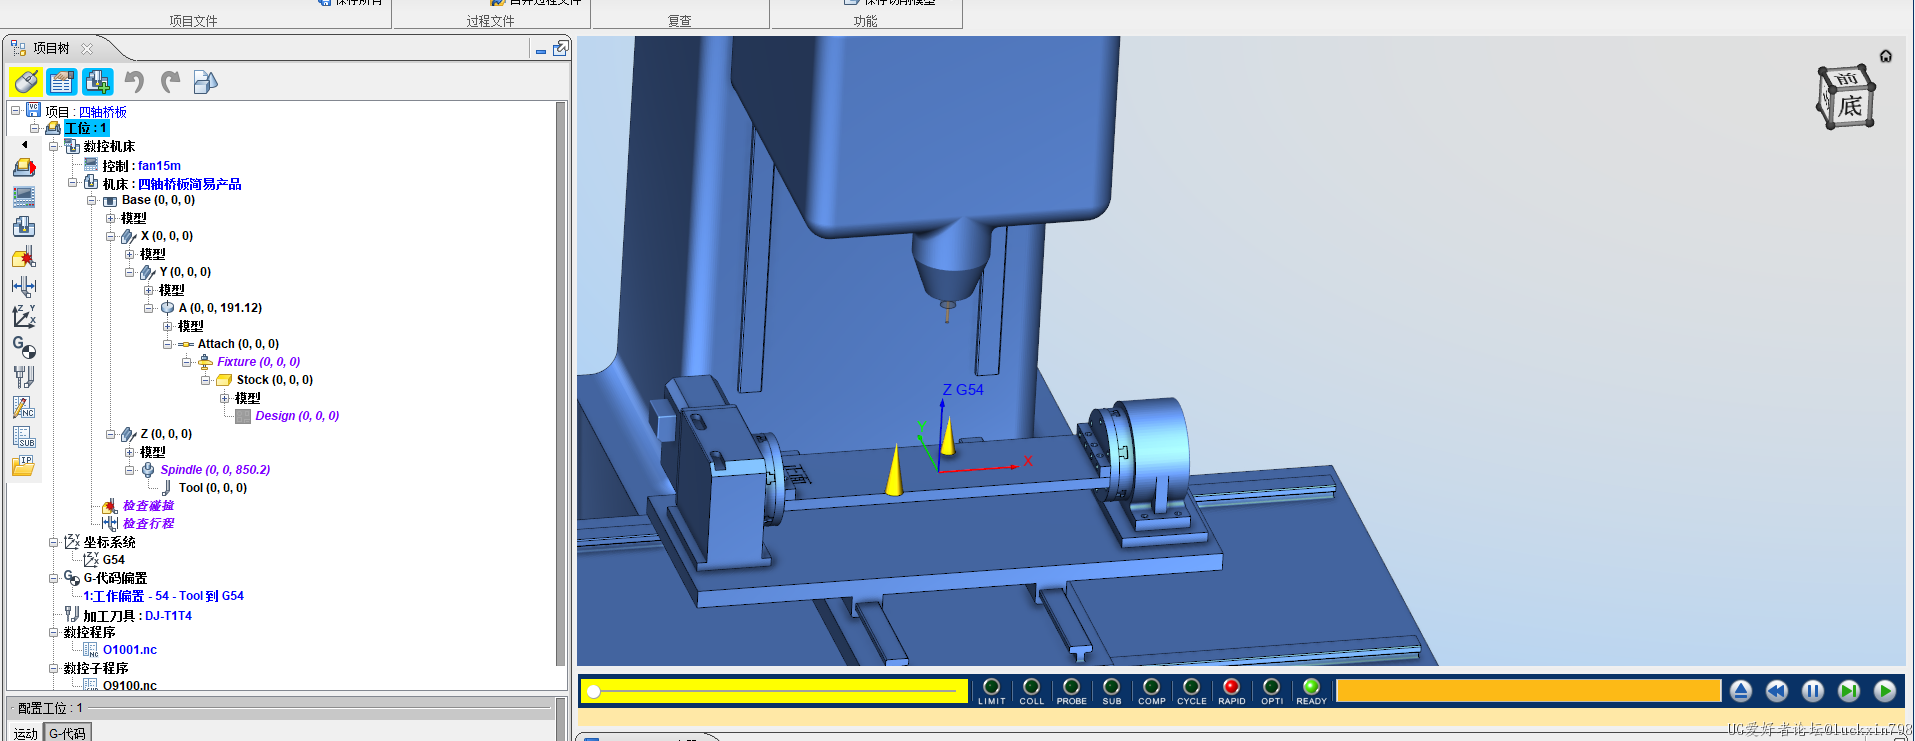
Task: Collapse the sidebar using the small black arrow
Action: tap(25, 145)
